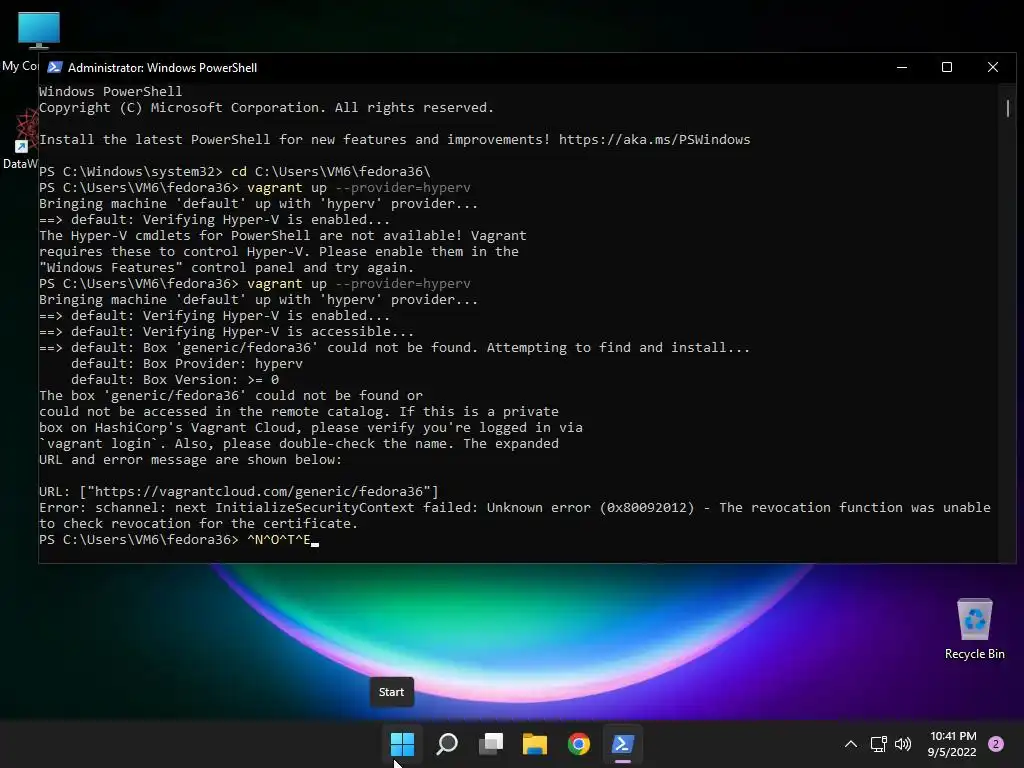The width and height of the screenshot is (1024, 768).
Task: Click the "Error: schannel" message line
Action: point(515,507)
